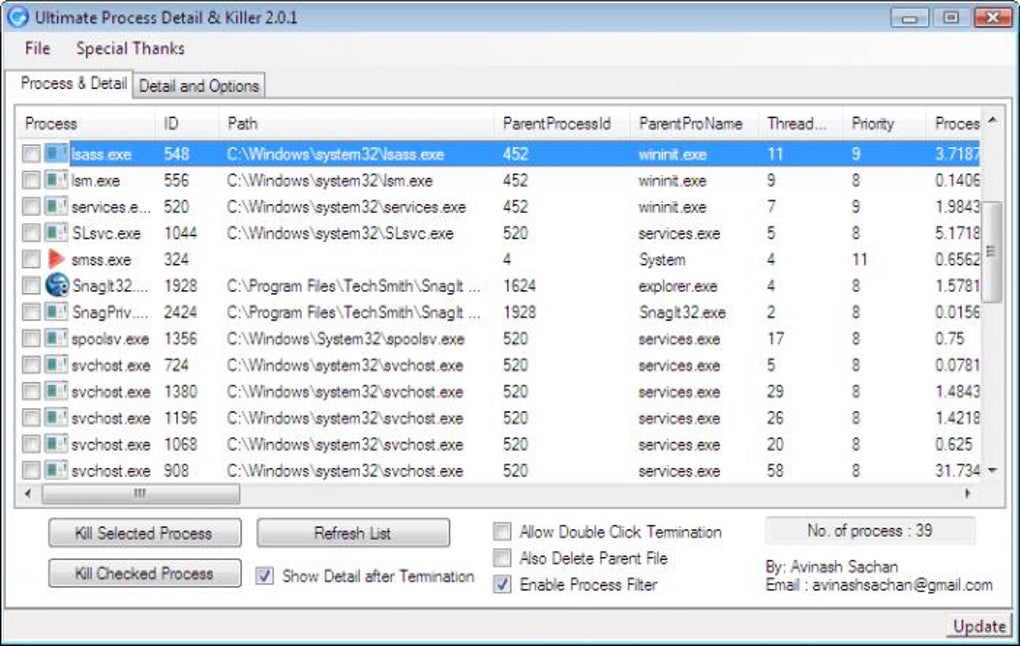Uncheck Show Detail after Termination

264,576
